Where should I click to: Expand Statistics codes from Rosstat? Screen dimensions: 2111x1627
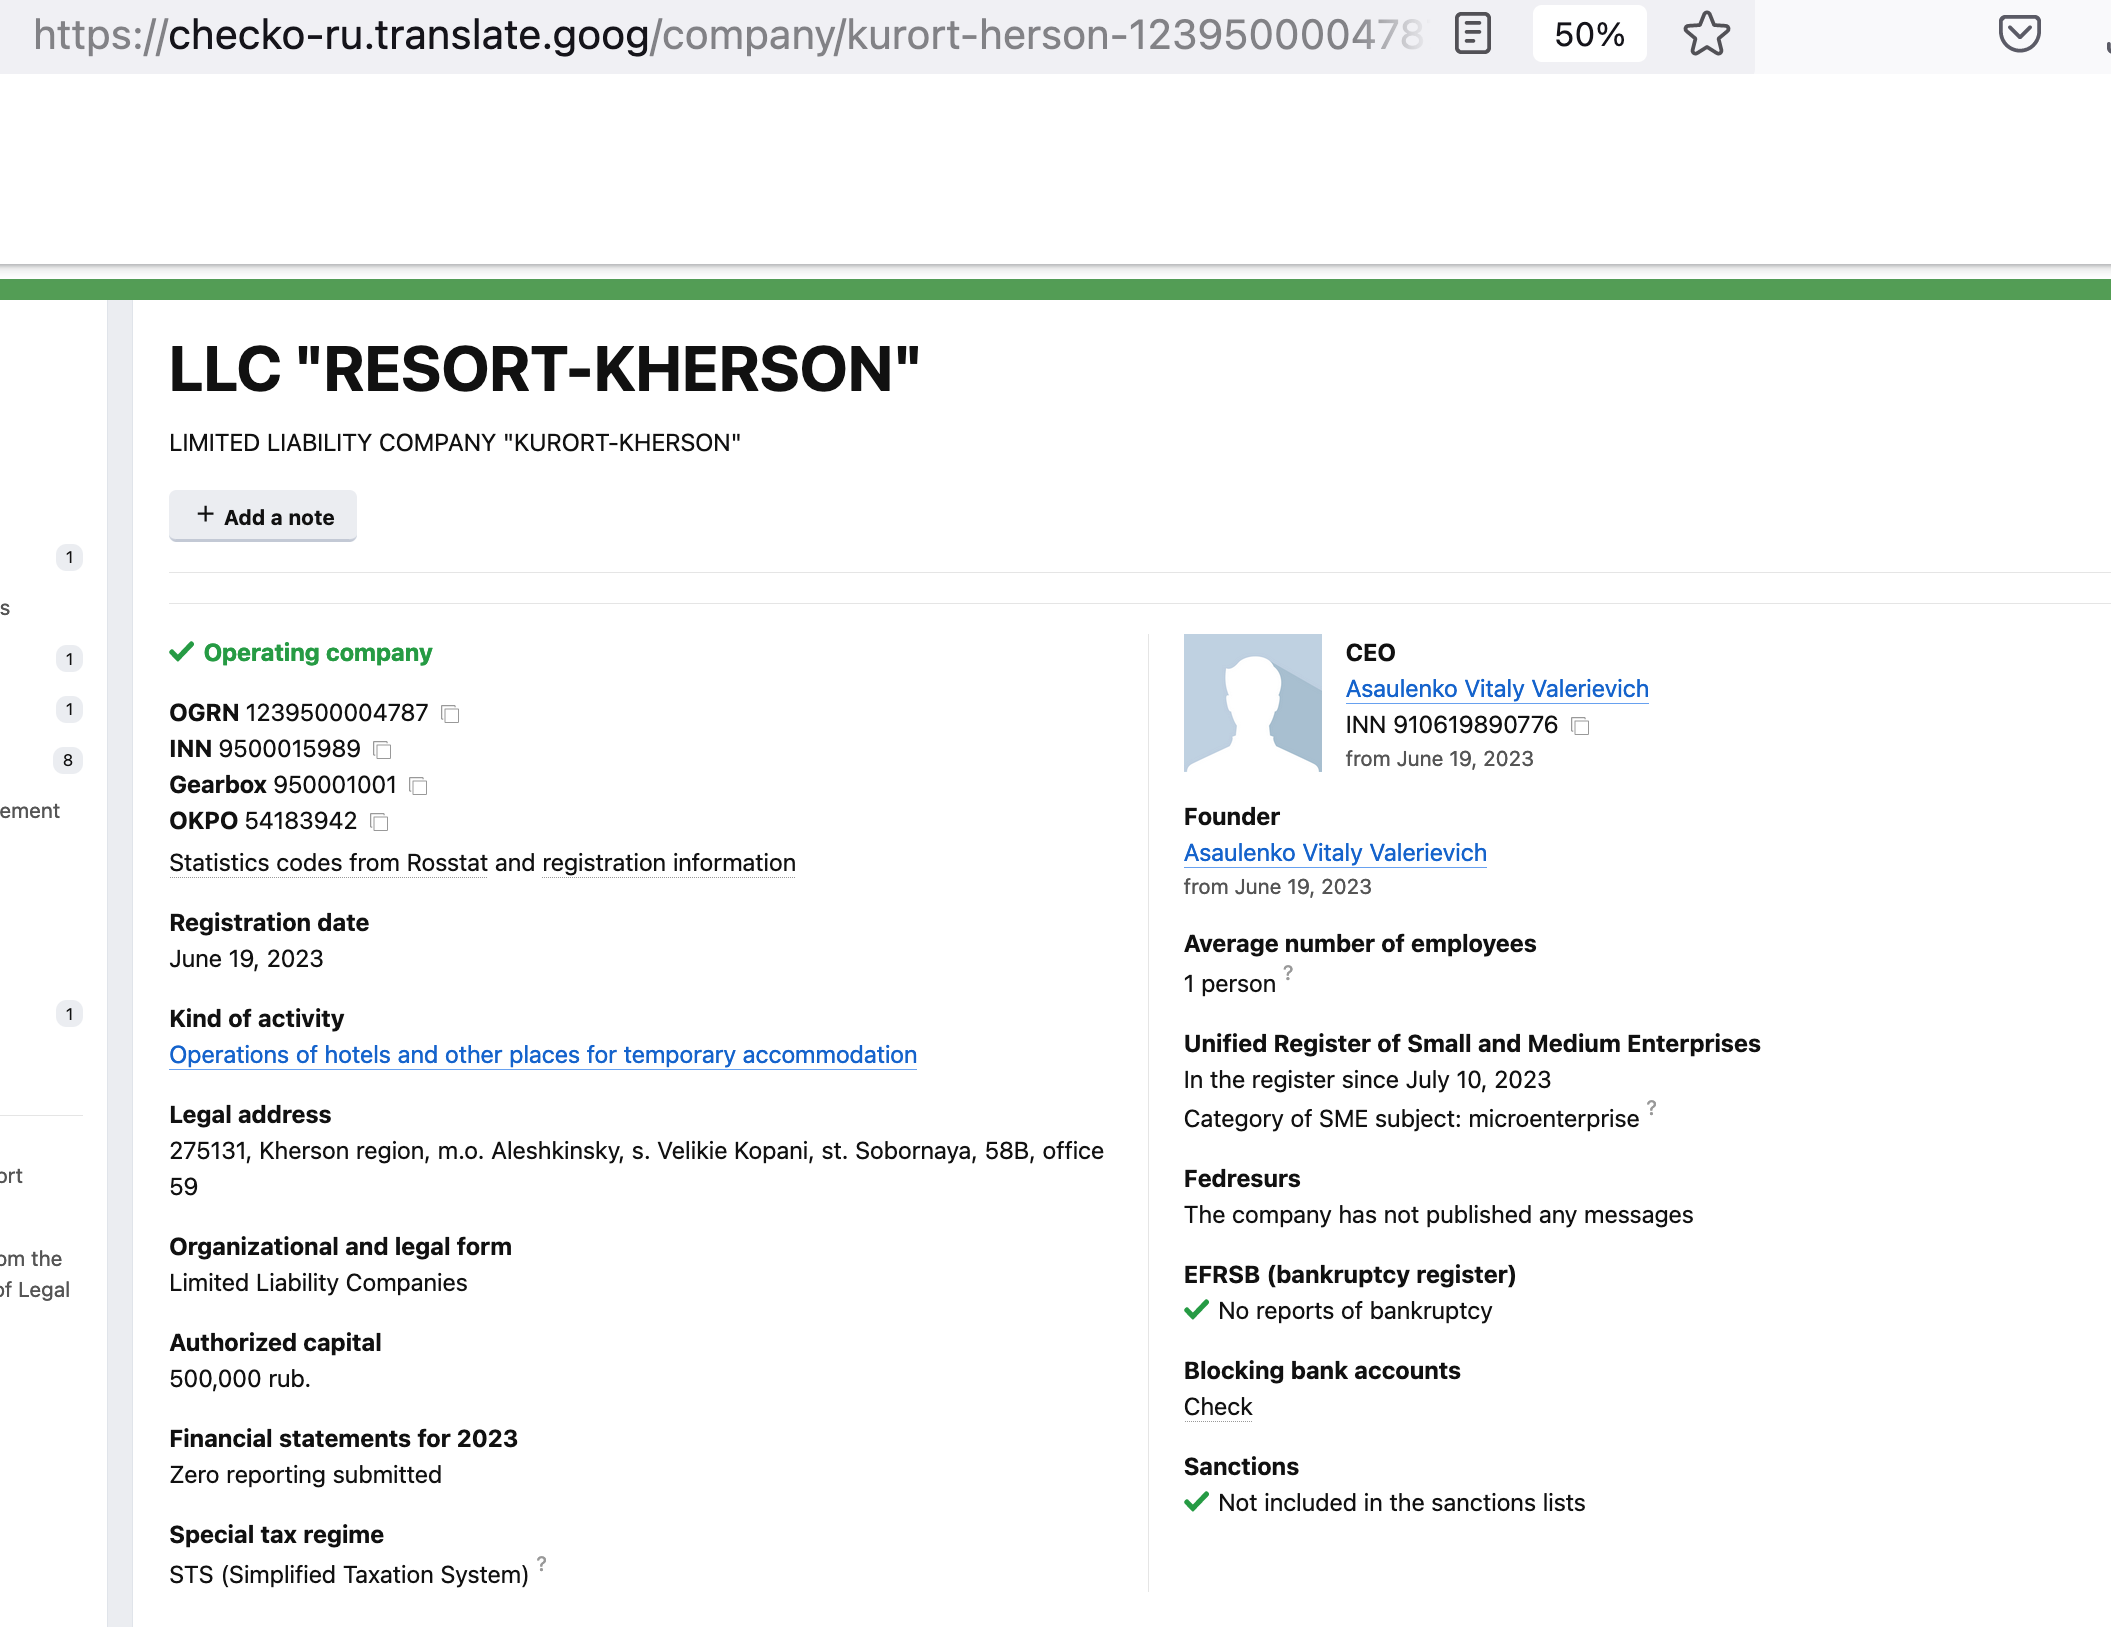click(328, 863)
